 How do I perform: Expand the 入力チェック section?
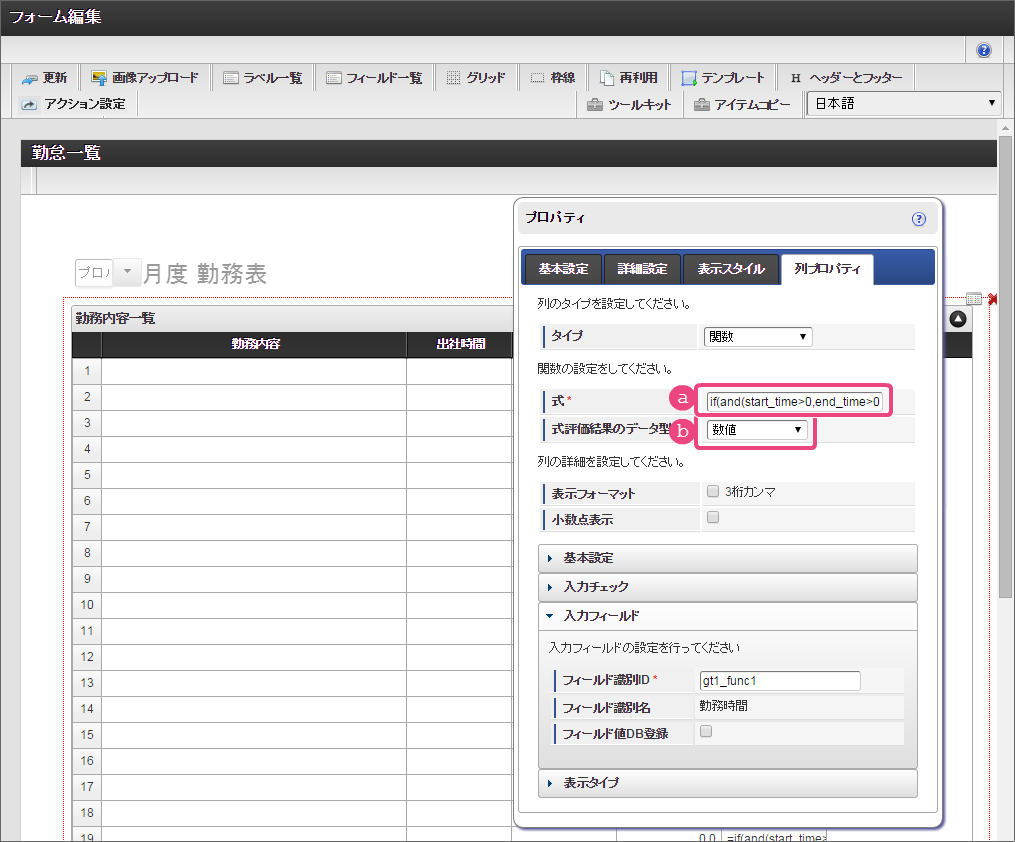[728, 587]
